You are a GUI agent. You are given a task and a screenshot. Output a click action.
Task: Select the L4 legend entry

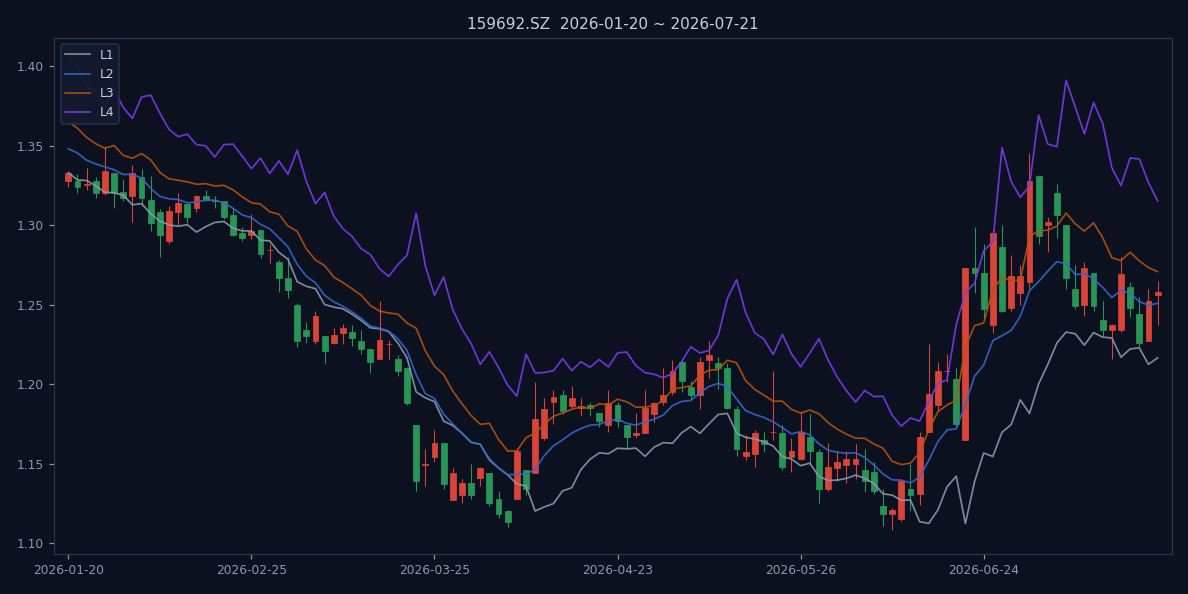89,111
